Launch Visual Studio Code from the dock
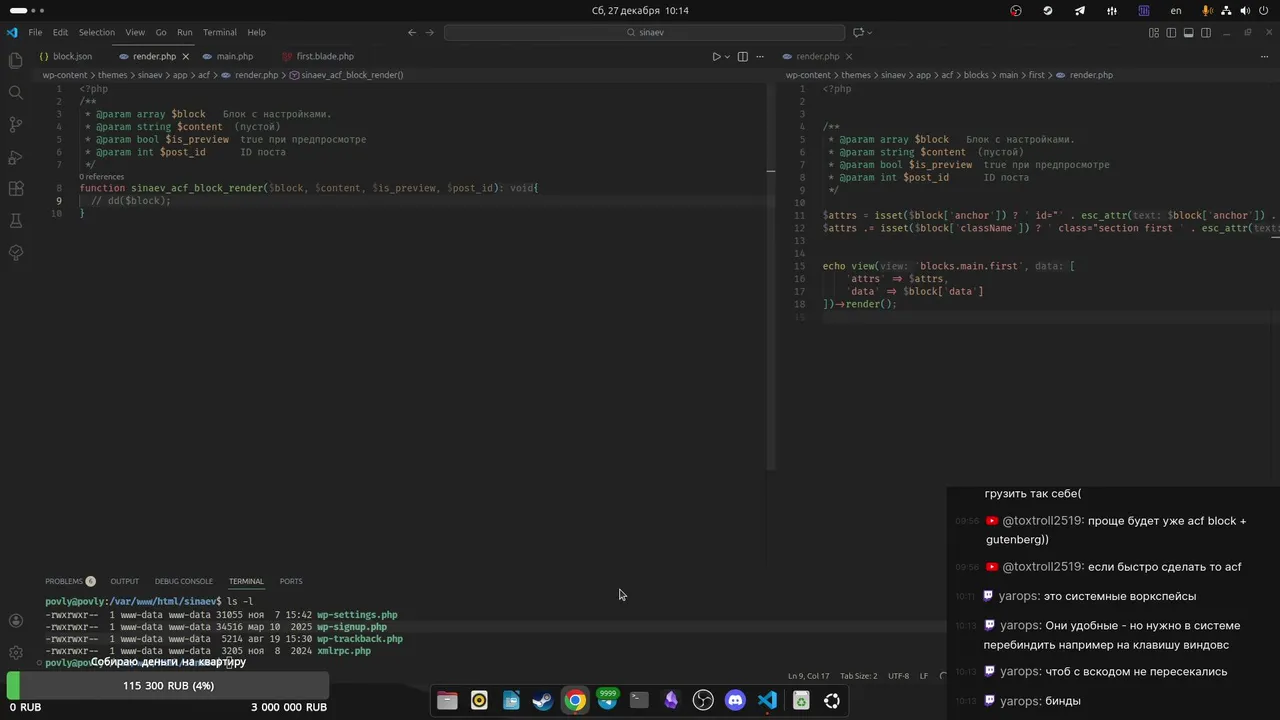Viewport: 1280px width, 720px height. pyautogui.click(x=767, y=701)
